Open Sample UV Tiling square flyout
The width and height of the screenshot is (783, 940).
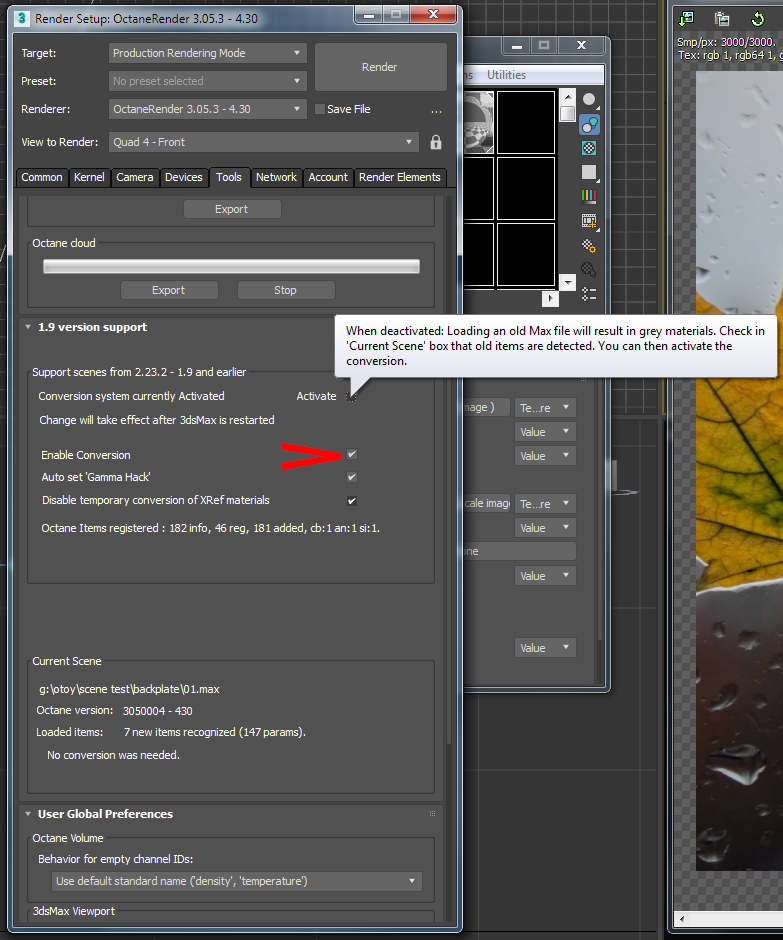coord(589,173)
